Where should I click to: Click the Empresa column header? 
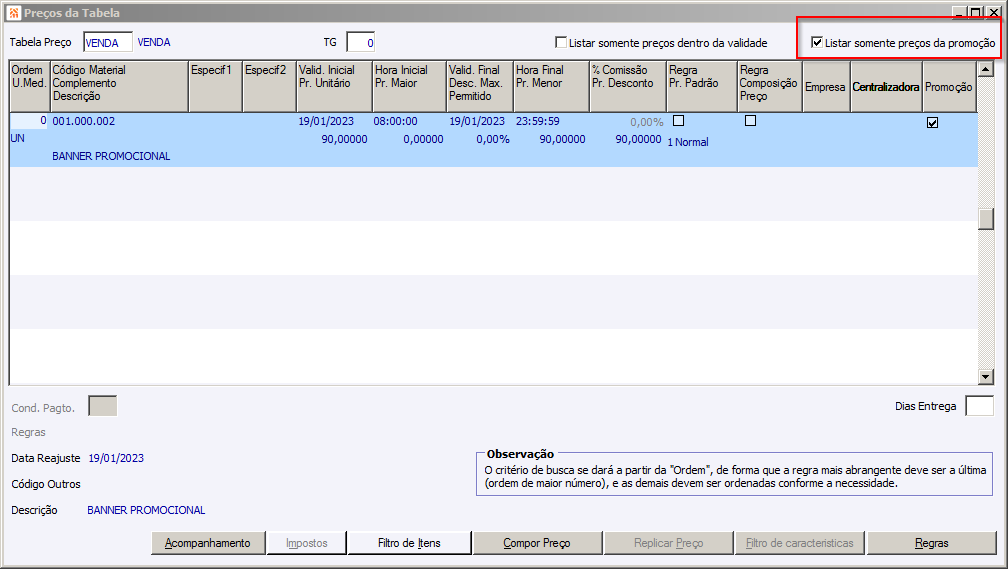point(826,87)
